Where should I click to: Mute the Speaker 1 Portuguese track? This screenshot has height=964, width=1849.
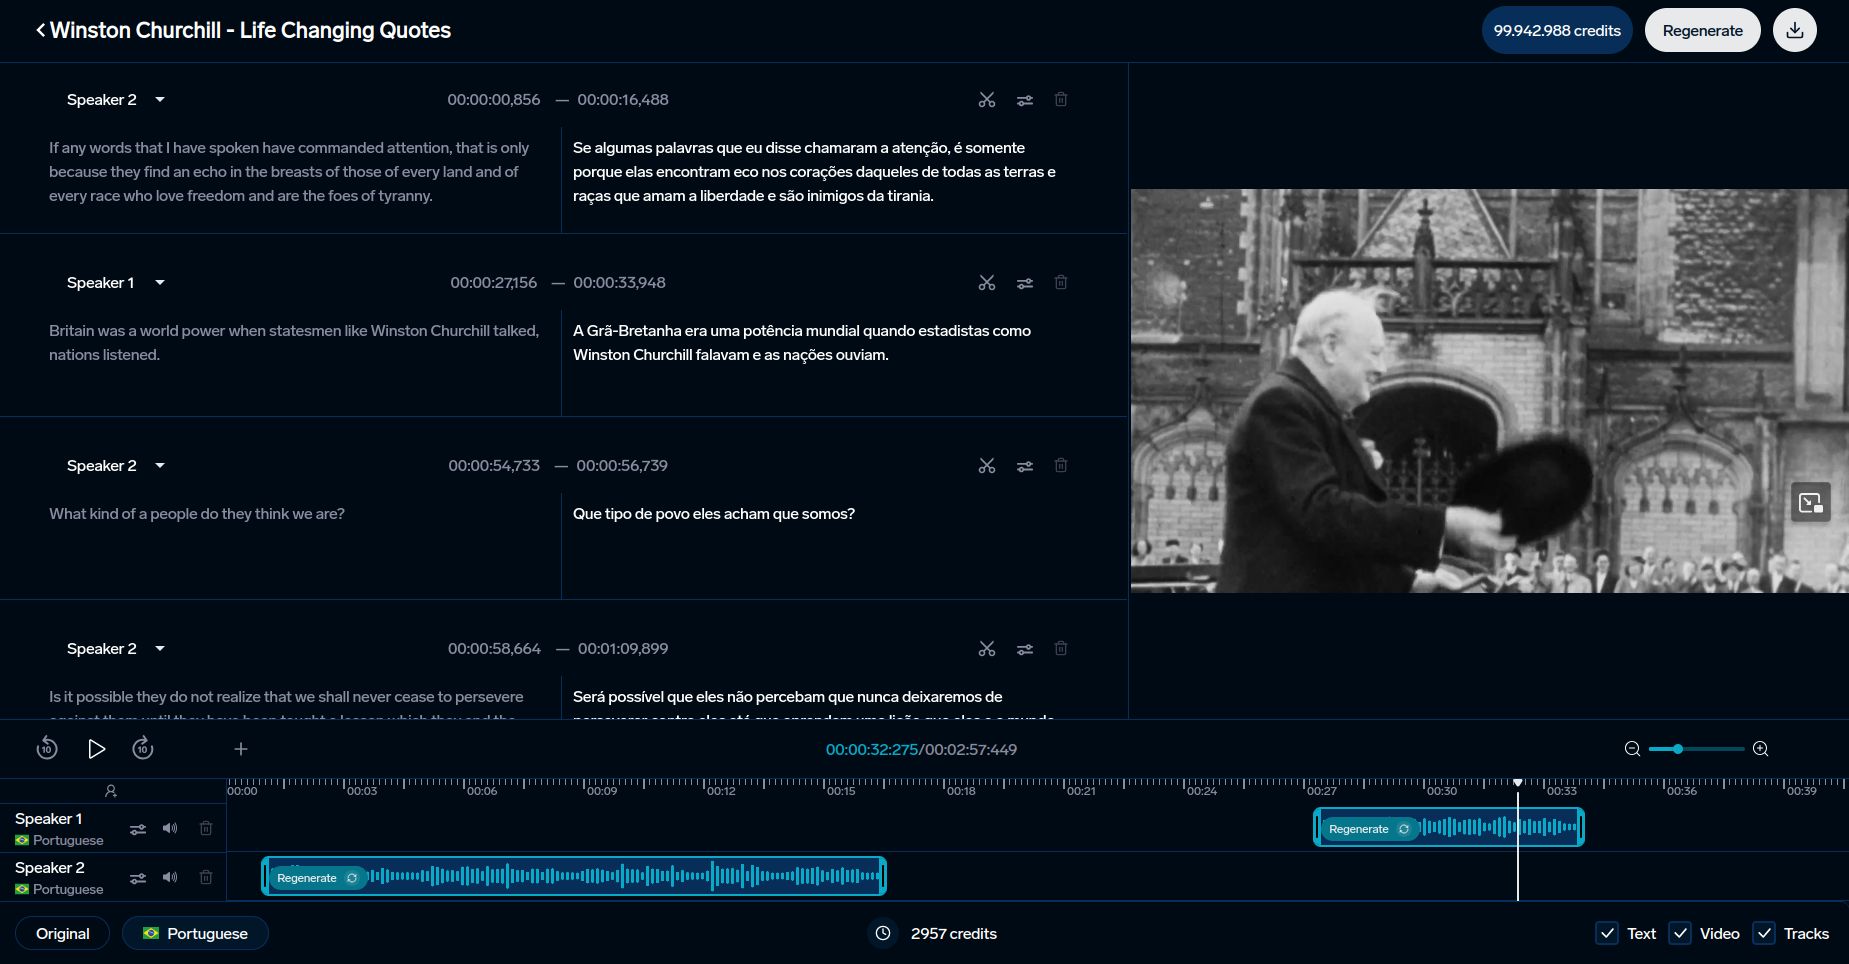point(170,828)
